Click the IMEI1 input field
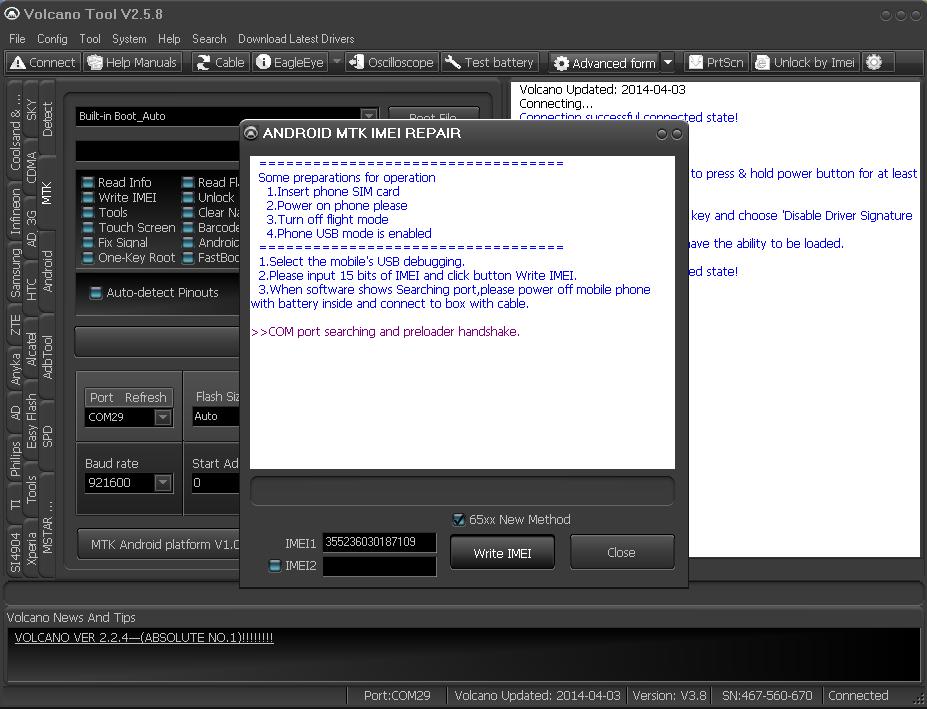This screenshot has width=927, height=709. (x=379, y=542)
